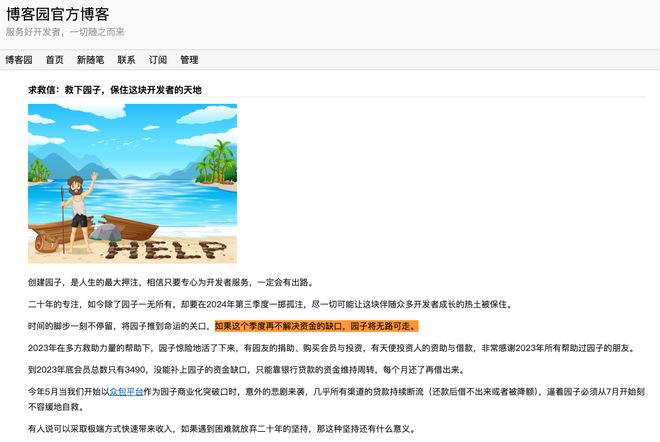The height and width of the screenshot is (442, 660).
Task: Go to 博客园 in navigation bar
Action: point(19,60)
